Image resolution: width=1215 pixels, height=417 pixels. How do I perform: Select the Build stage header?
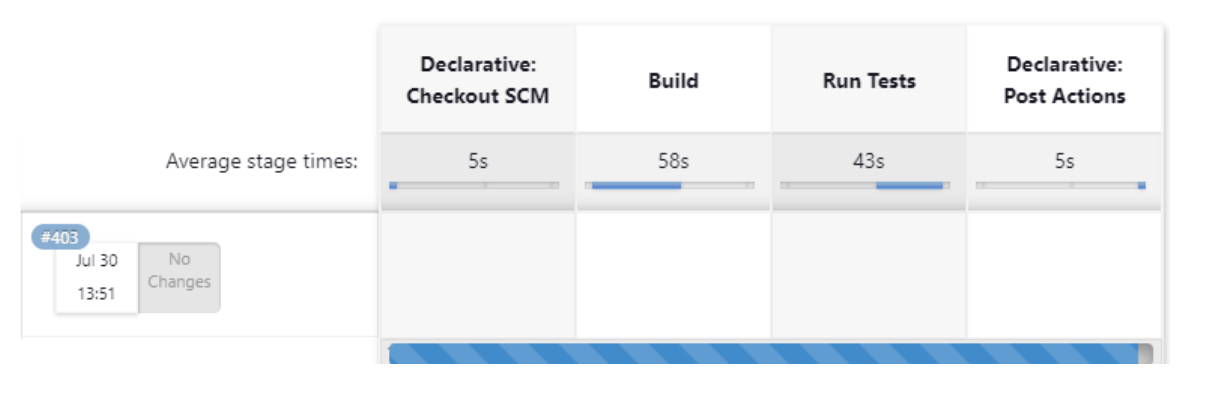click(674, 80)
